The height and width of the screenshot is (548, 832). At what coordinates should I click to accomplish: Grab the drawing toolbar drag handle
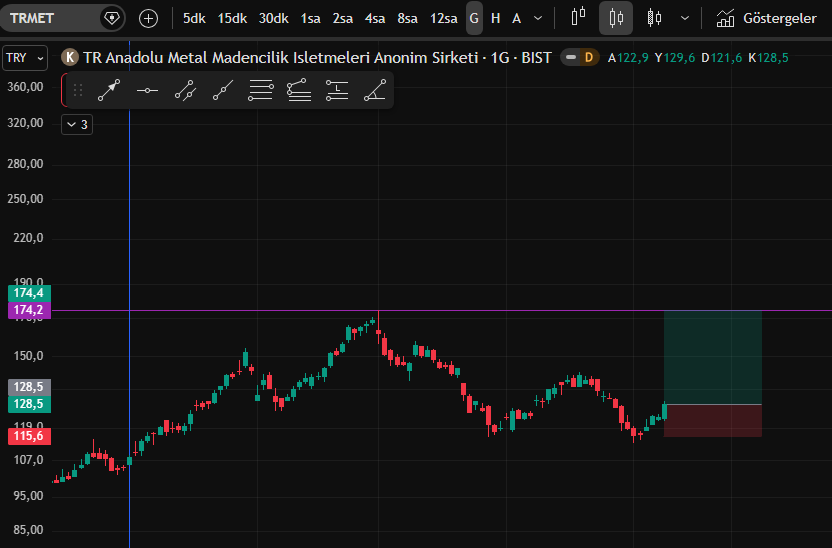coord(78,90)
